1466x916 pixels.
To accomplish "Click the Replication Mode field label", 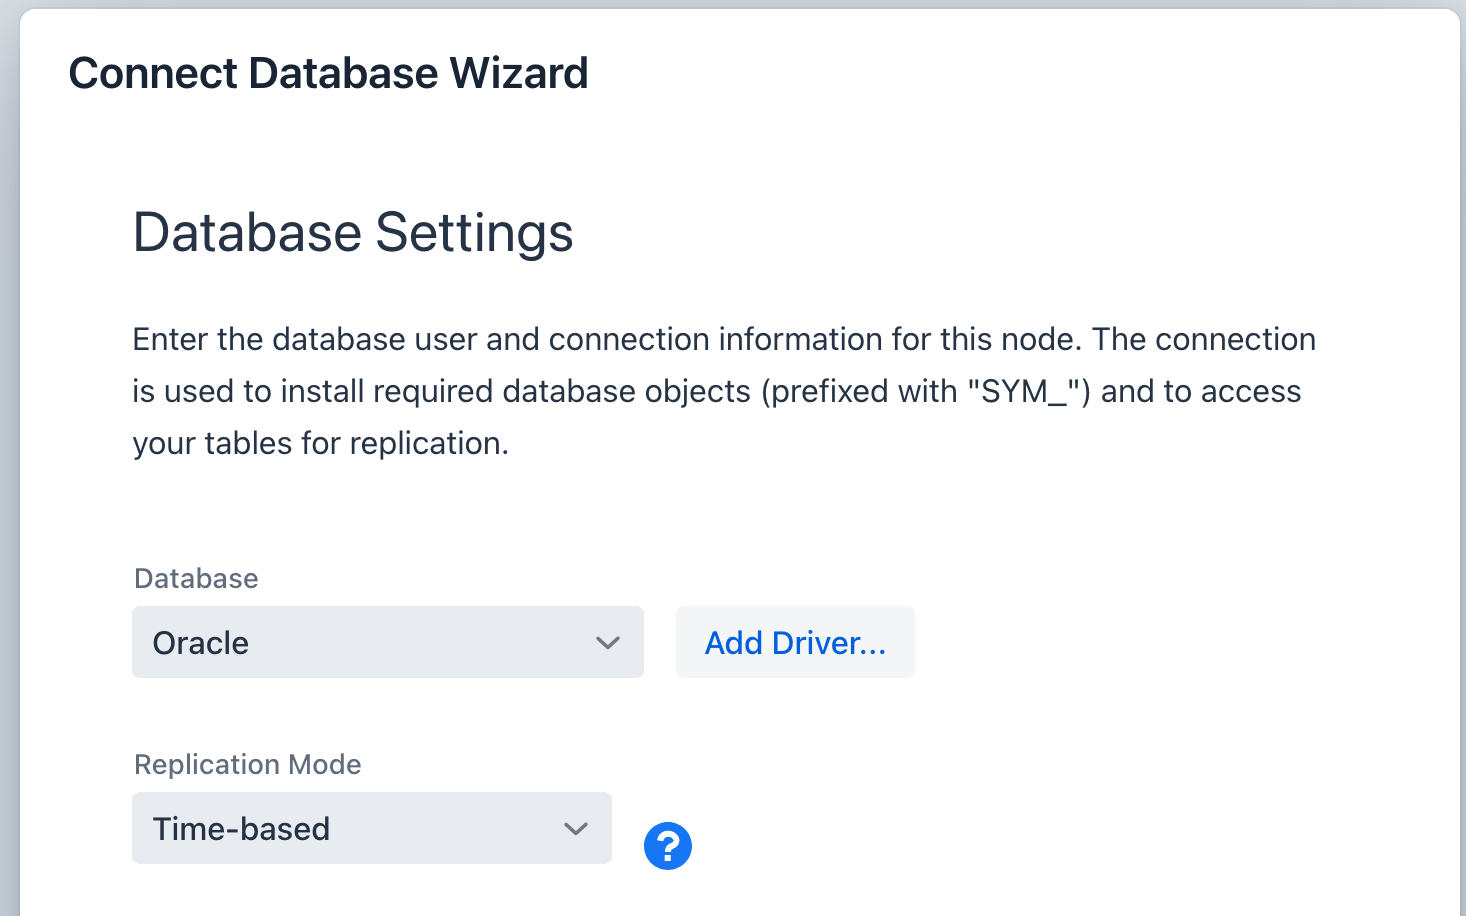I will pyautogui.click(x=247, y=764).
